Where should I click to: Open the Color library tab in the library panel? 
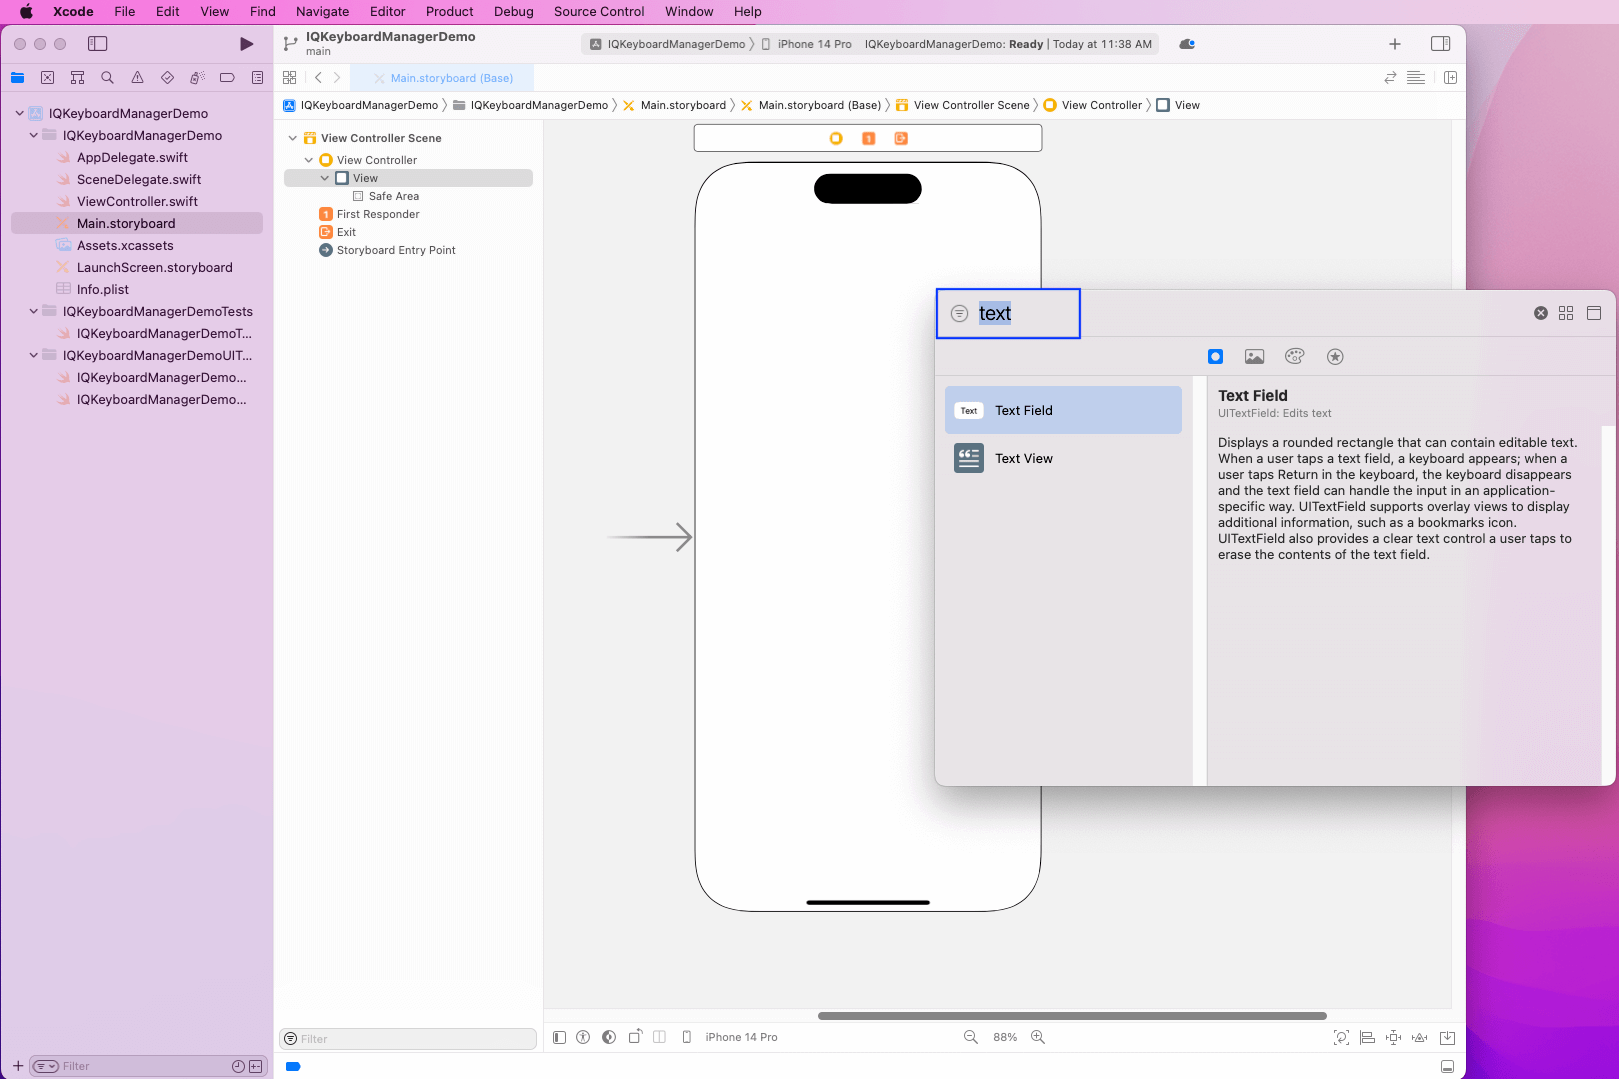1294,356
